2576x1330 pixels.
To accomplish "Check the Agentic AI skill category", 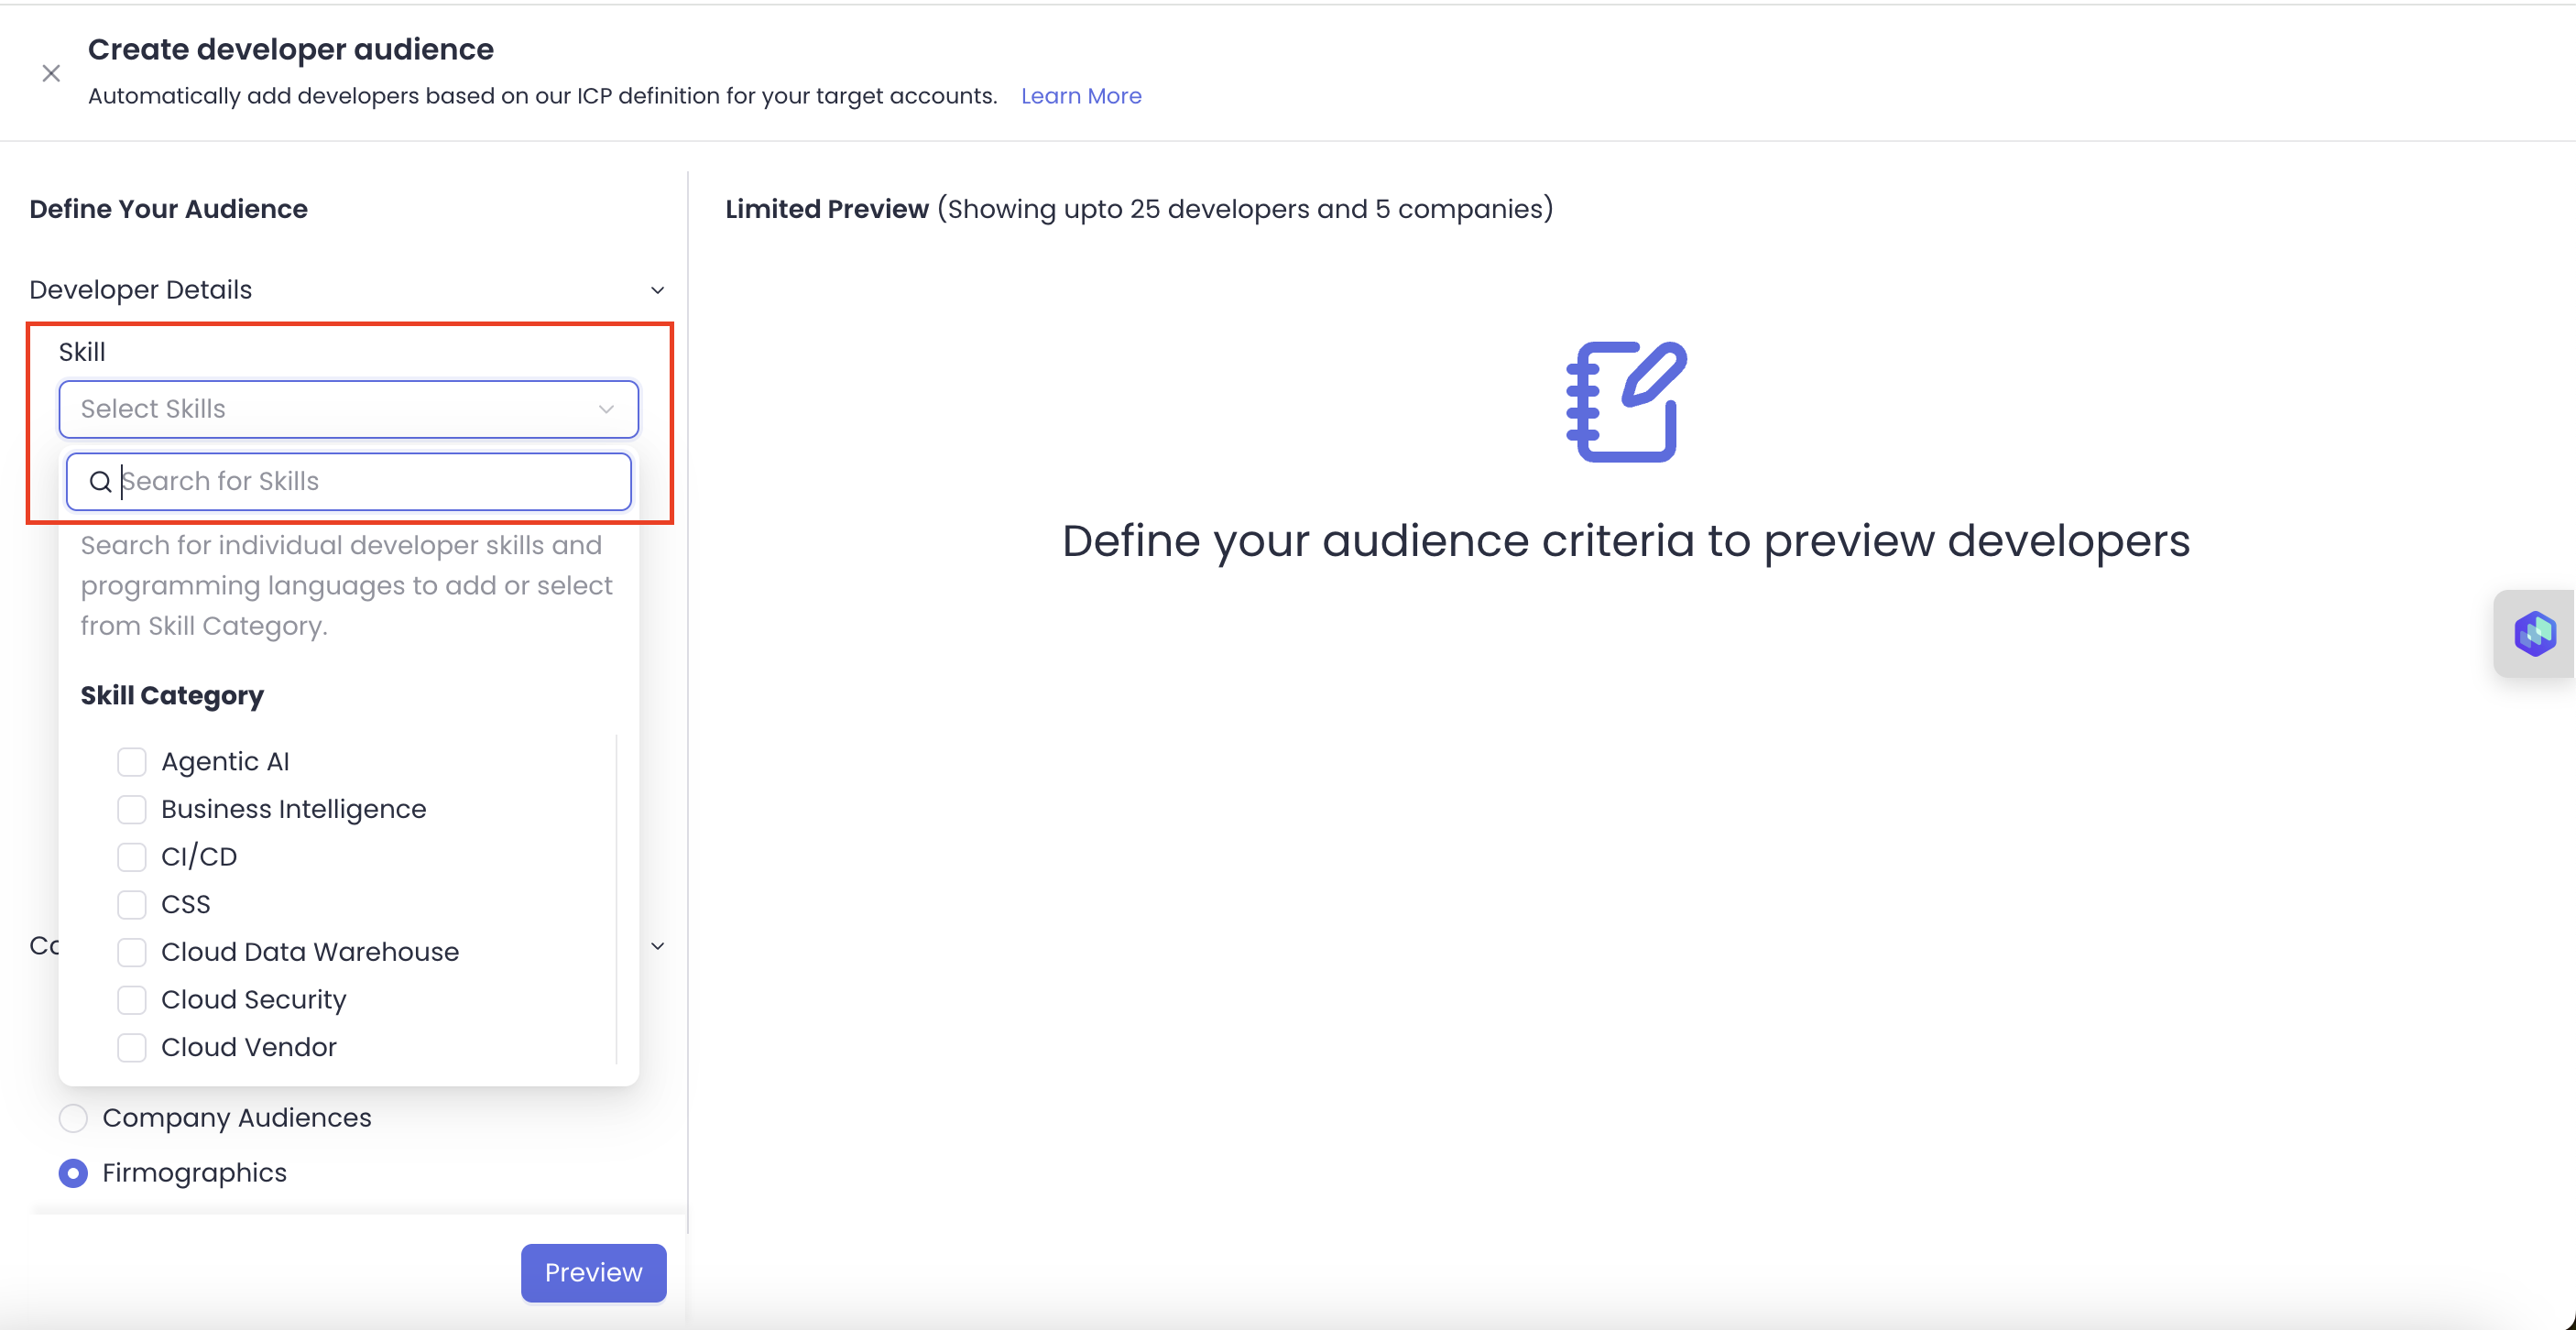I will 132,762.
